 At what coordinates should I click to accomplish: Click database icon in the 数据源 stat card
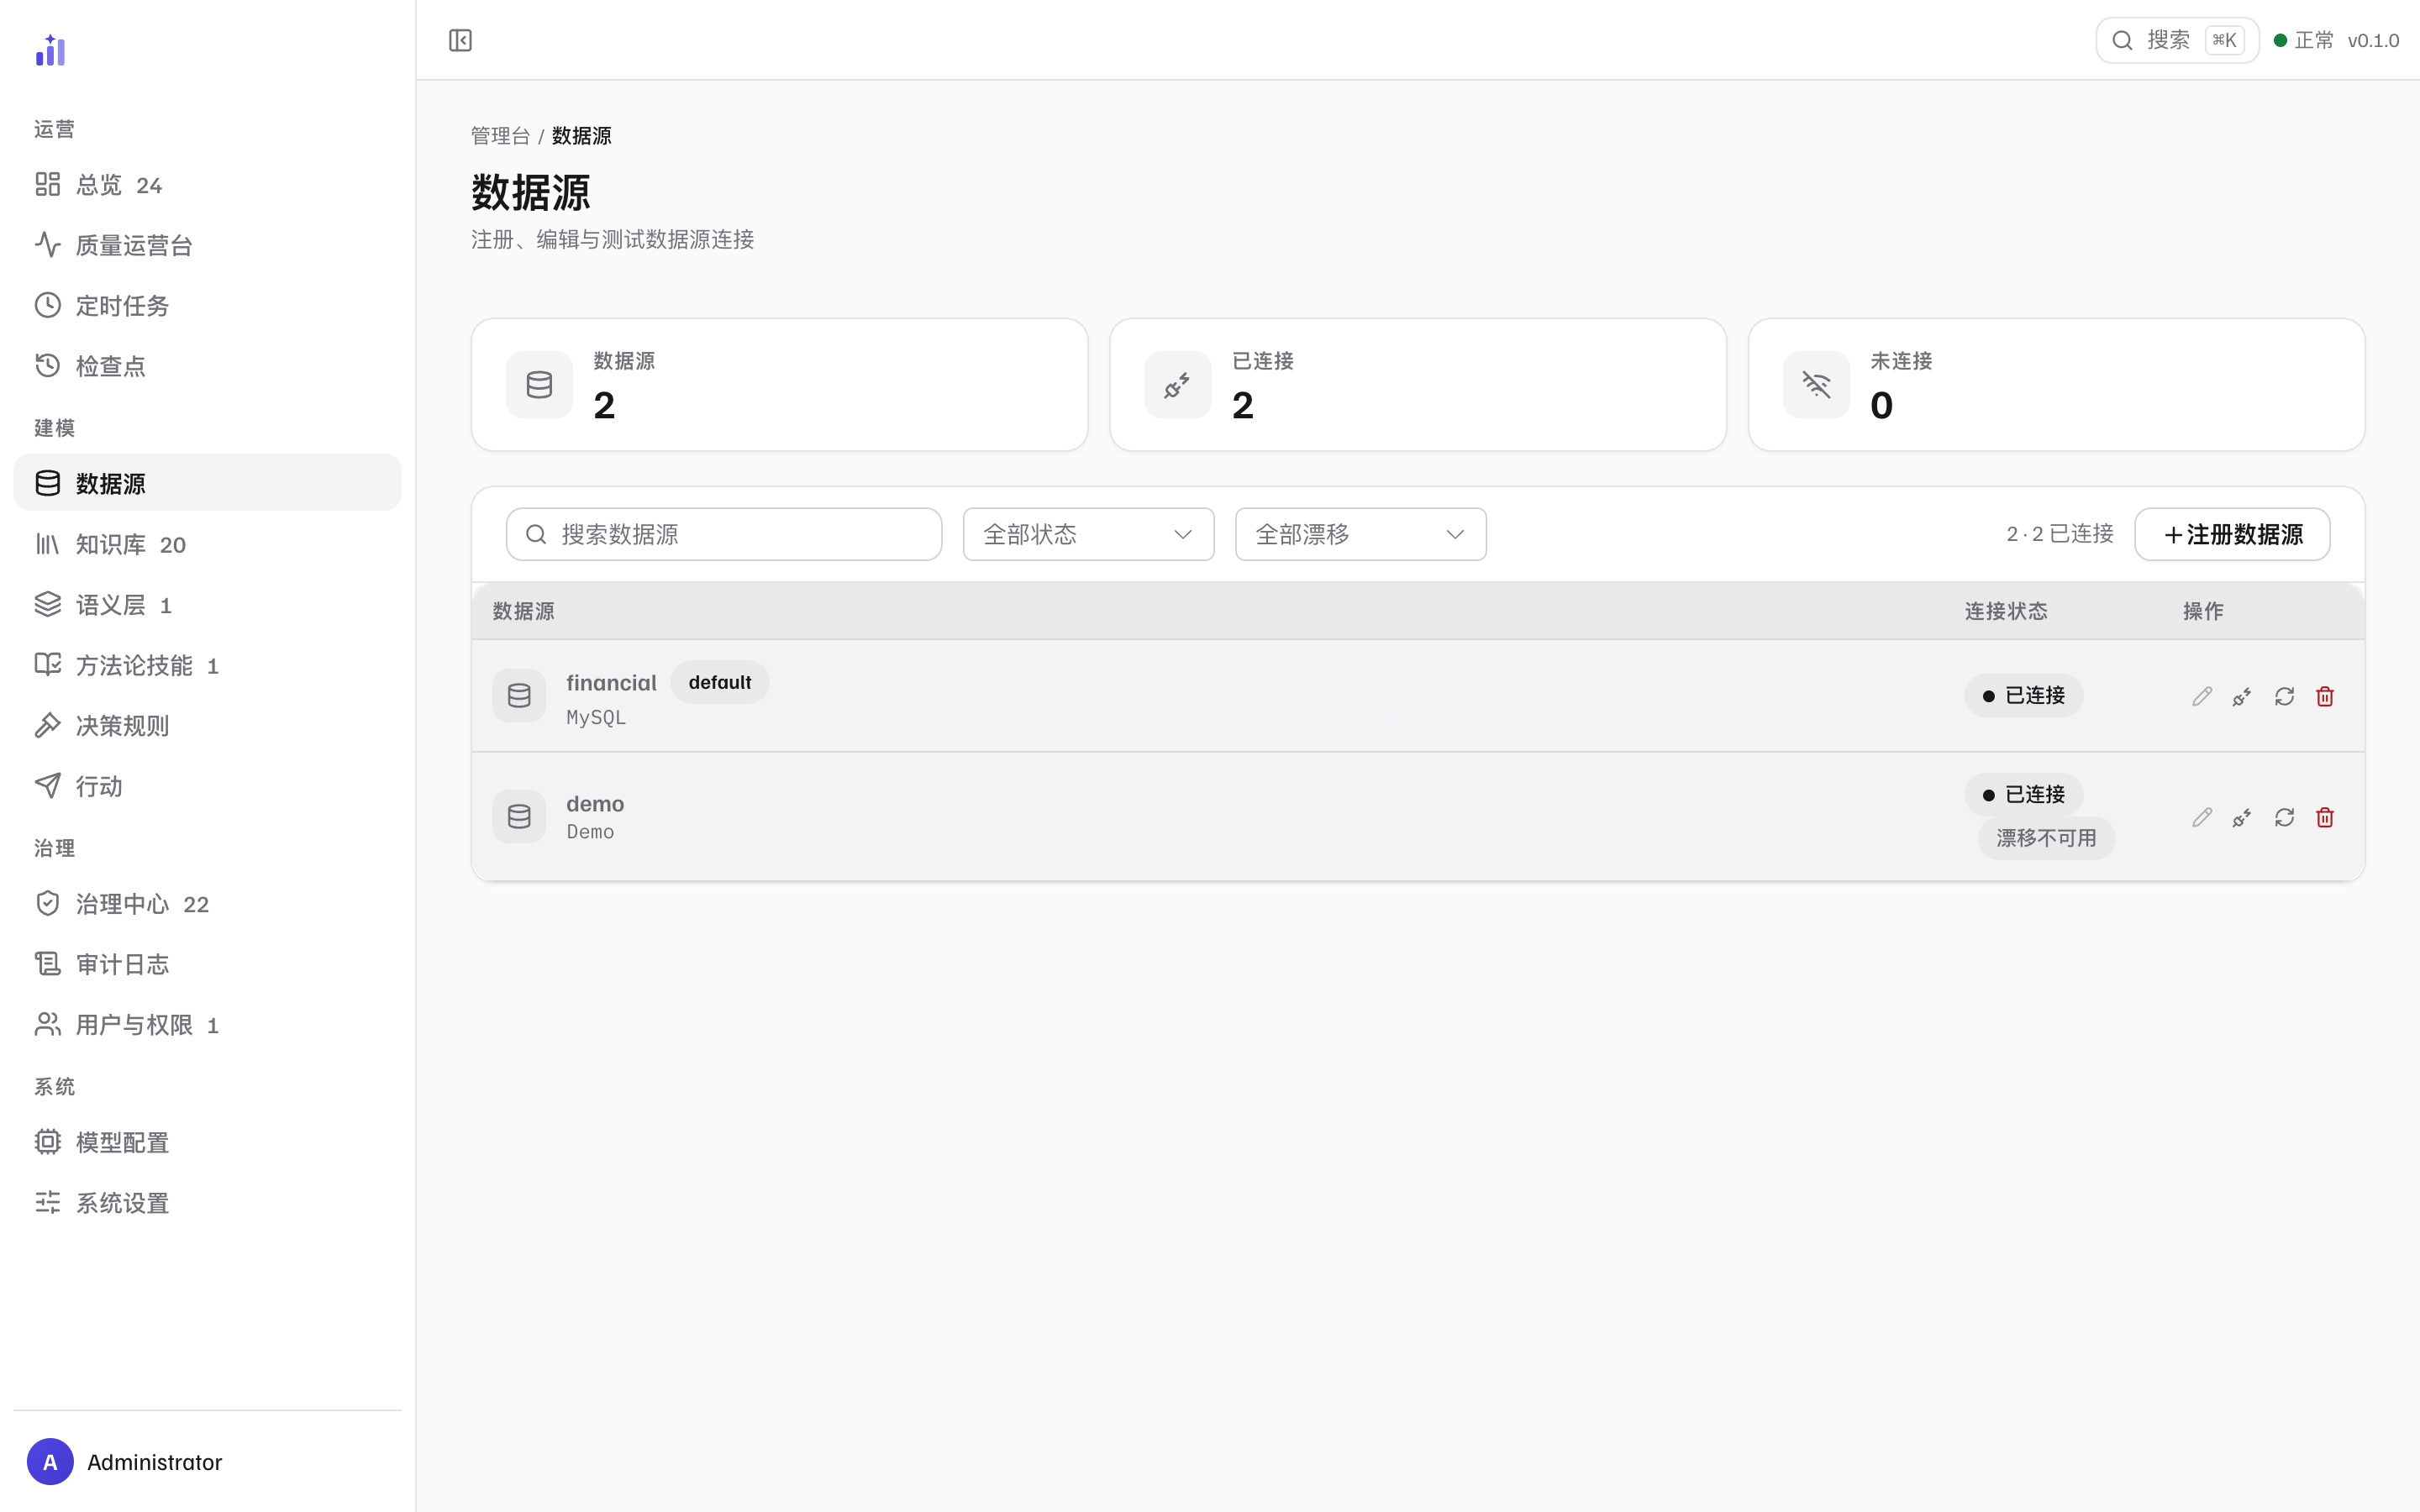(539, 384)
